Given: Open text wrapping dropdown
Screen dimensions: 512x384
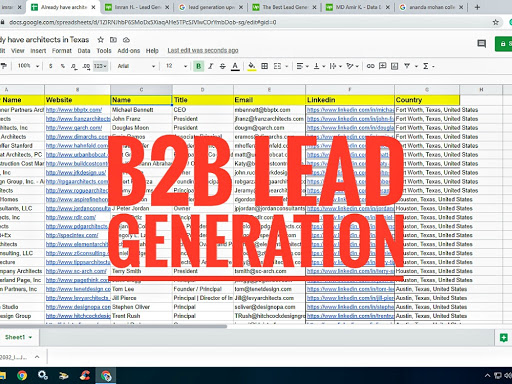Looking at the screenshot, I should point(336,66).
